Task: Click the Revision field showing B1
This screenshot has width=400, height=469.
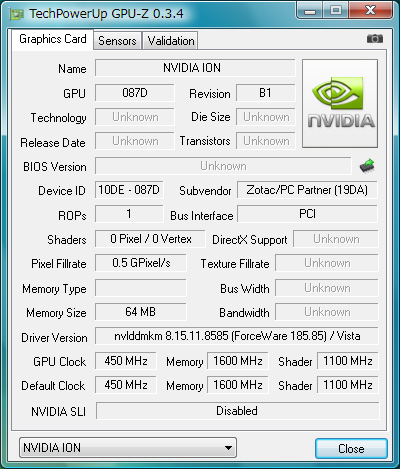Action: click(x=266, y=93)
